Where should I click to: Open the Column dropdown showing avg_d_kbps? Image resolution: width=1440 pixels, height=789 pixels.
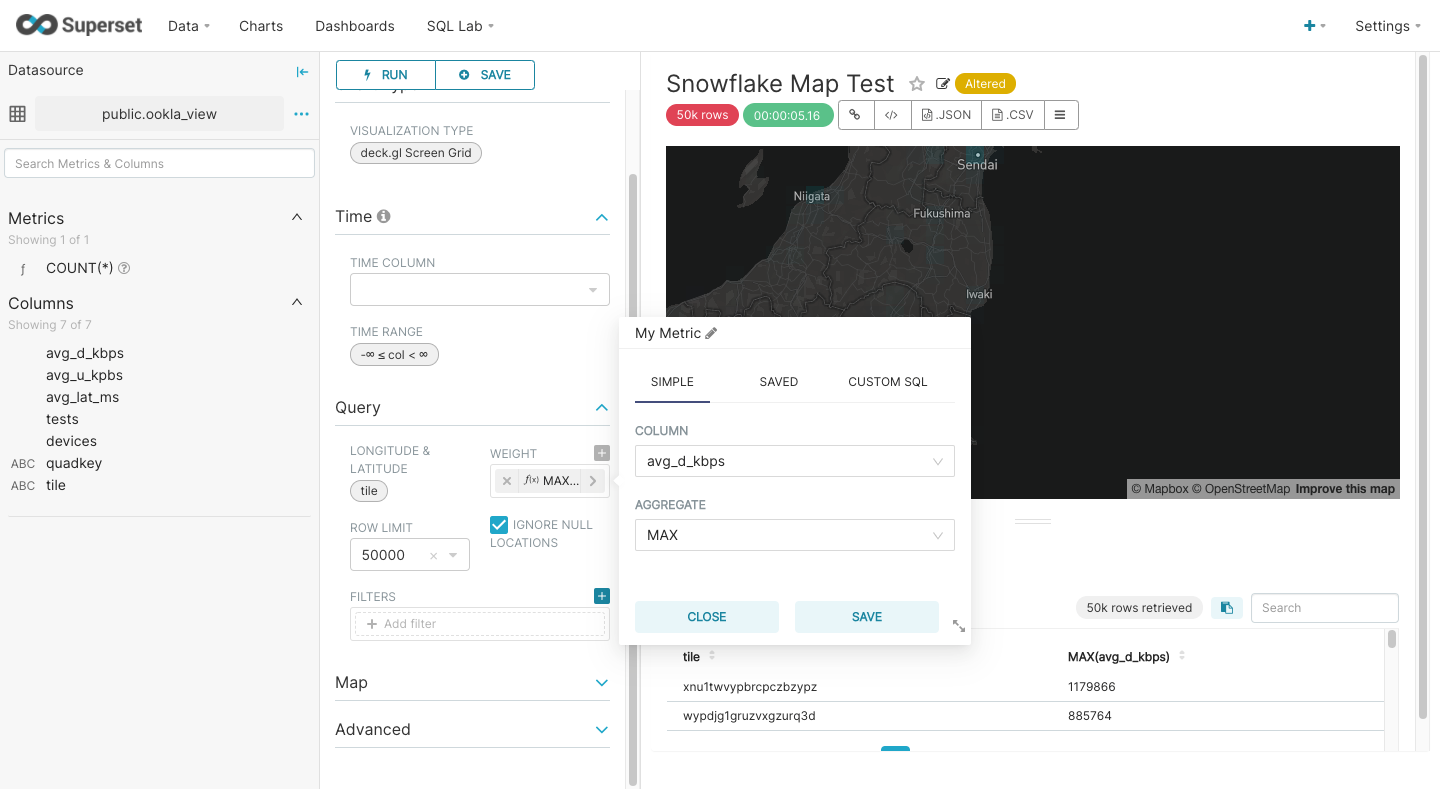[x=794, y=461]
